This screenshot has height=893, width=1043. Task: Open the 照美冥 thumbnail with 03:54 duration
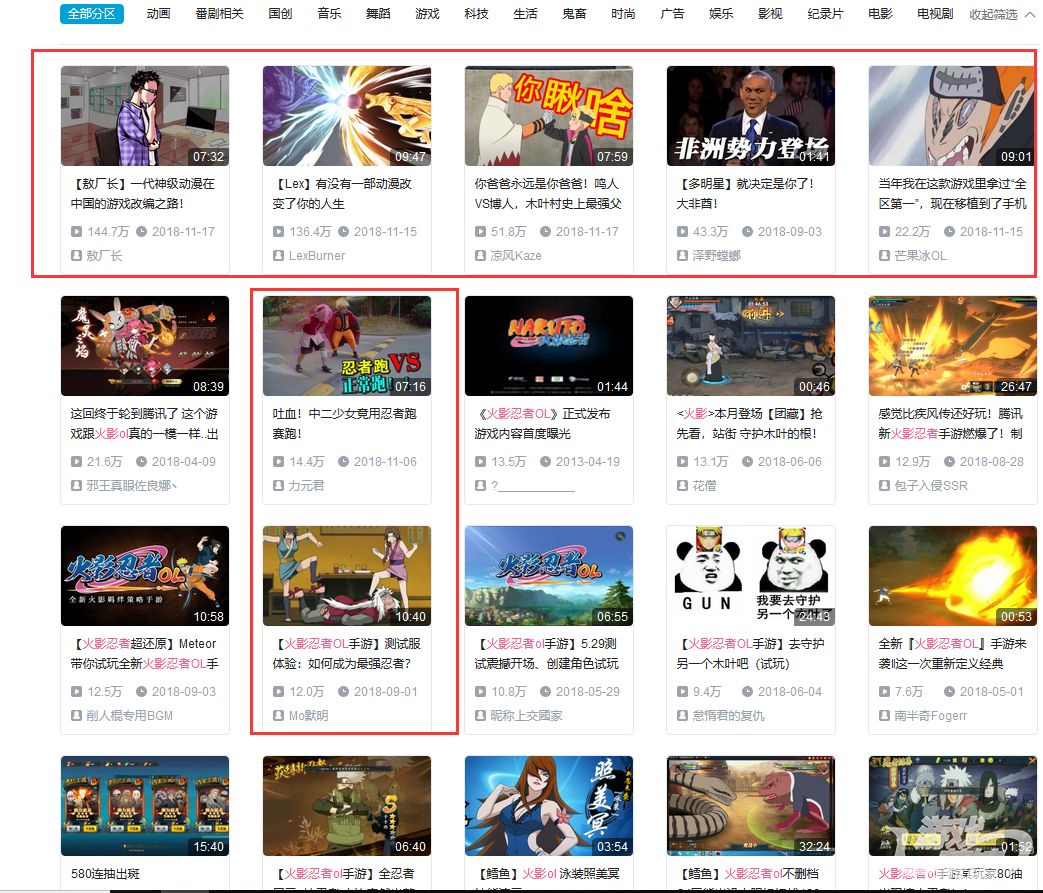(x=549, y=806)
